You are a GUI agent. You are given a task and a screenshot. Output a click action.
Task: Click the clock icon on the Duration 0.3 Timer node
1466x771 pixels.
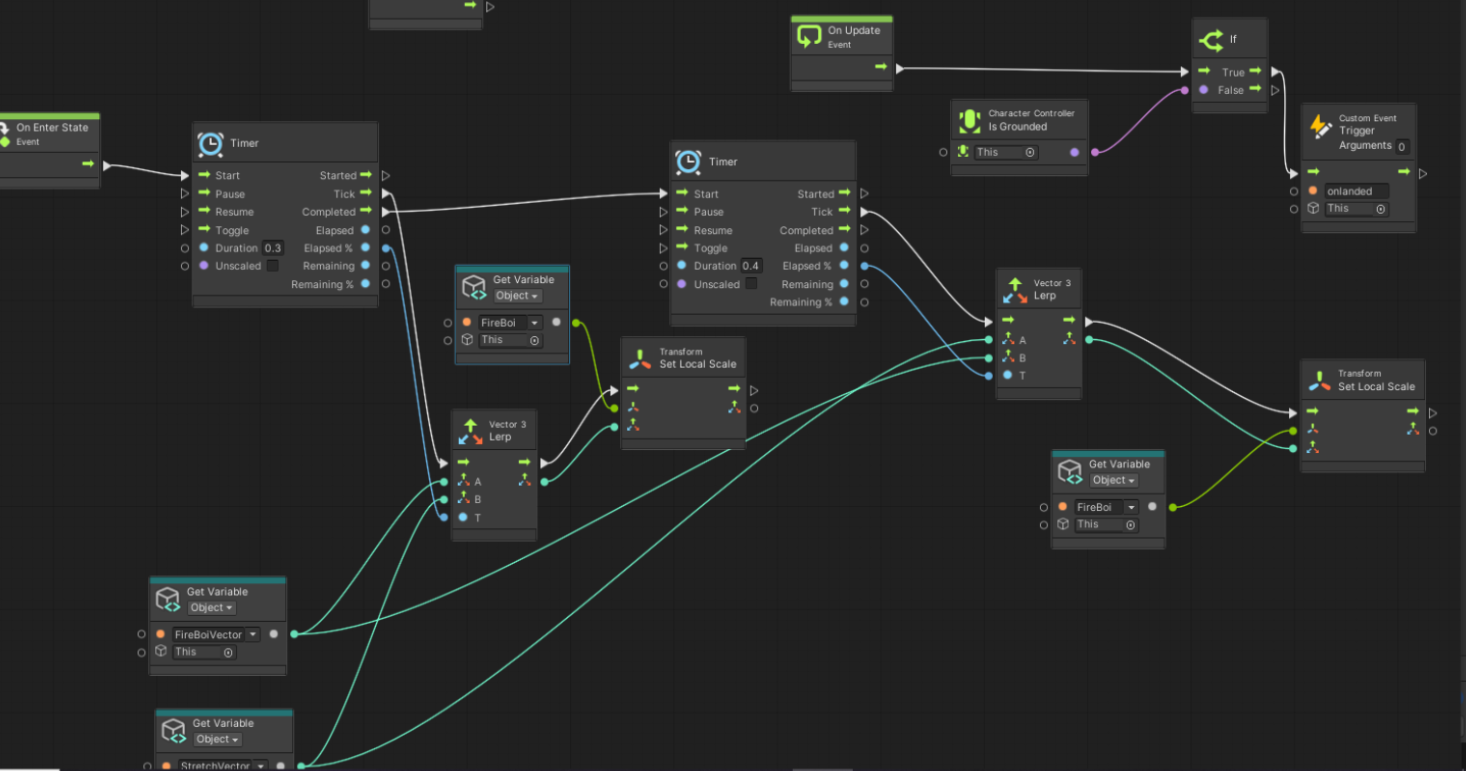[210, 144]
